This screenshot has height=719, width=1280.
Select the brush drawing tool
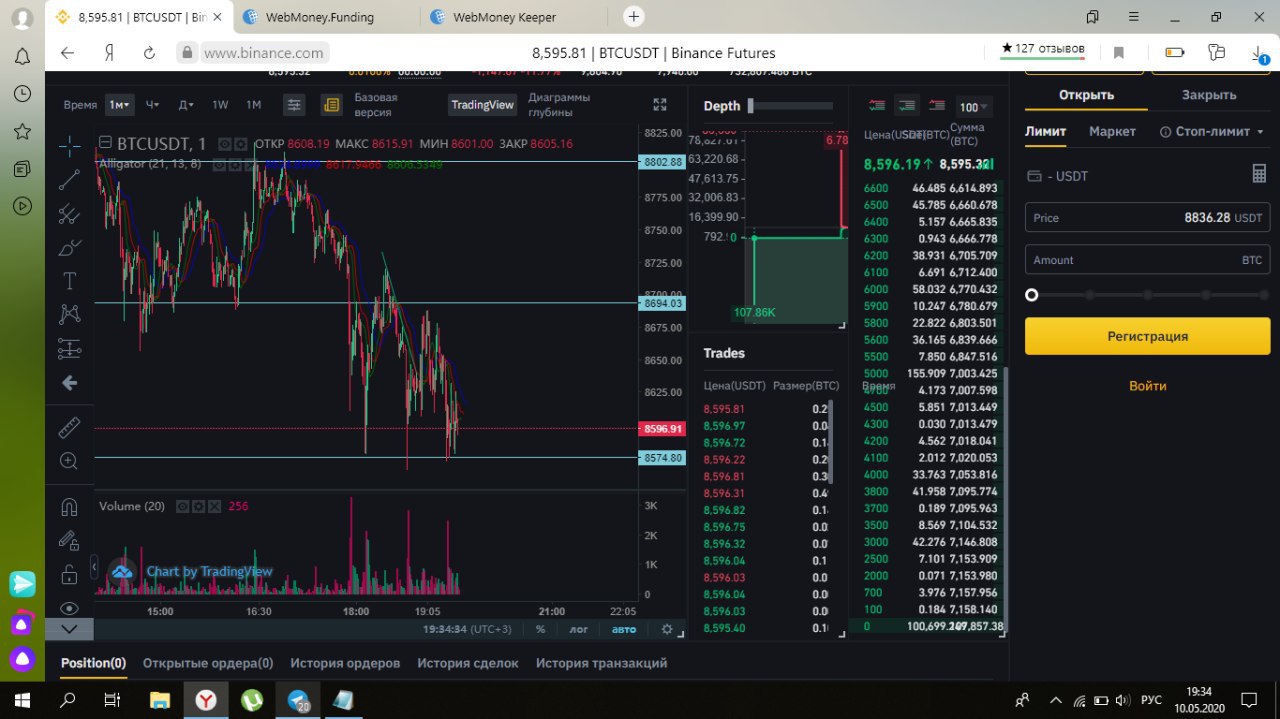(69, 247)
